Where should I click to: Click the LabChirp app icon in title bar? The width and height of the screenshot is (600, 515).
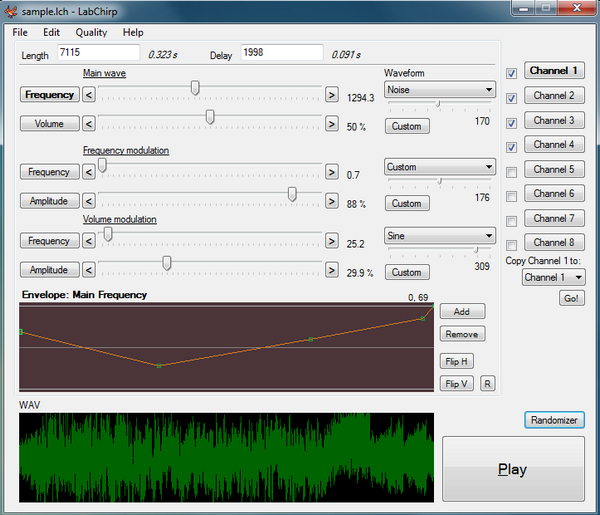coord(11,11)
